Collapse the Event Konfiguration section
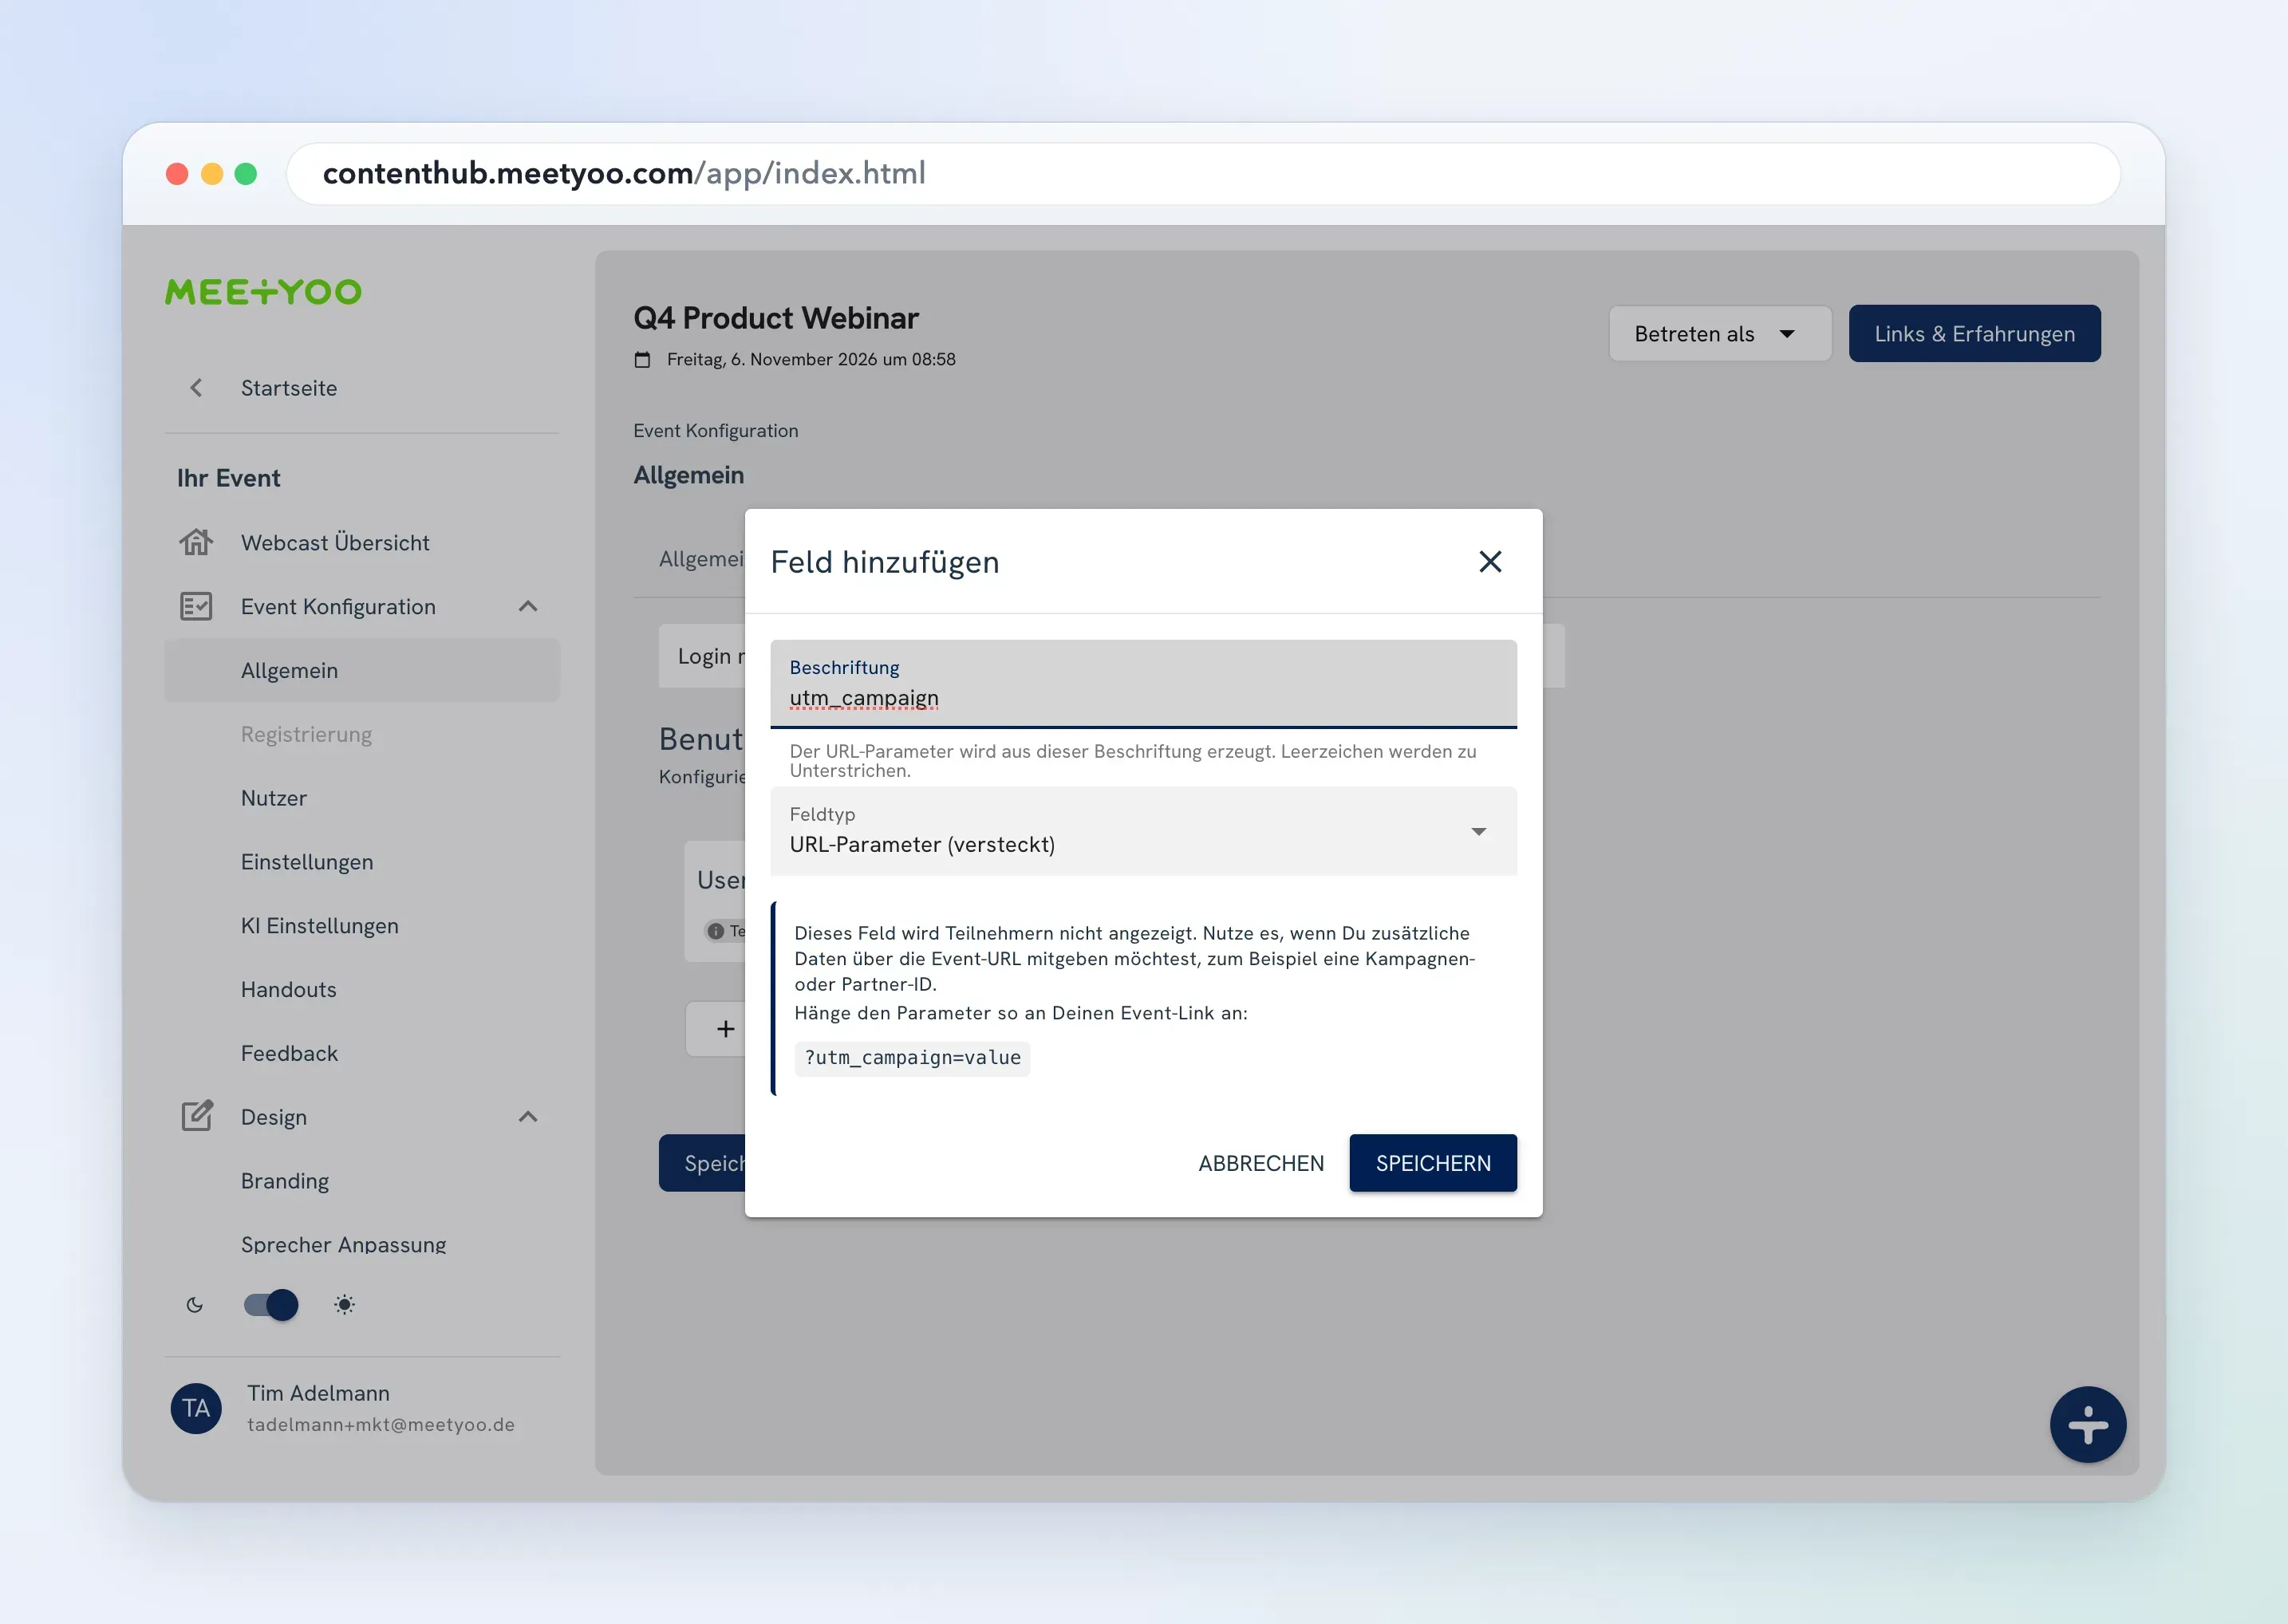 (528, 606)
